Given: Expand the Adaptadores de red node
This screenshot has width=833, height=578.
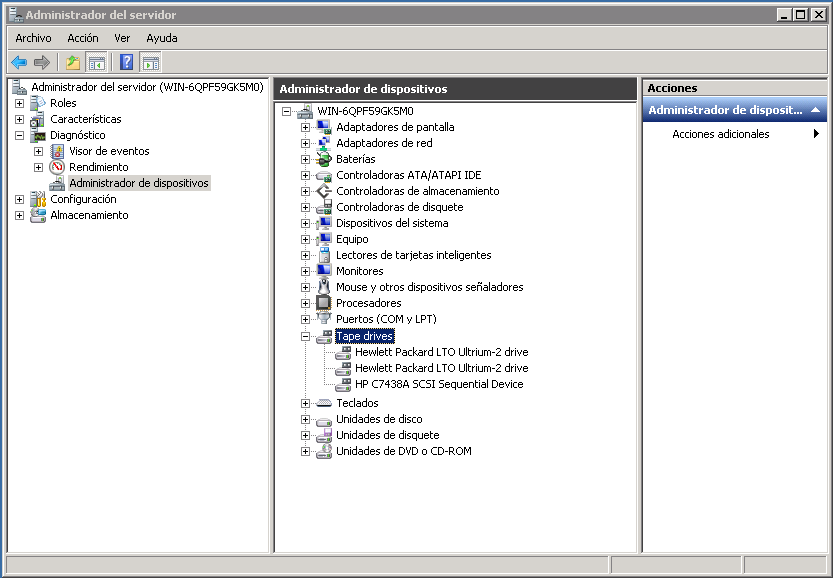Looking at the screenshot, I should pyautogui.click(x=306, y=143).
